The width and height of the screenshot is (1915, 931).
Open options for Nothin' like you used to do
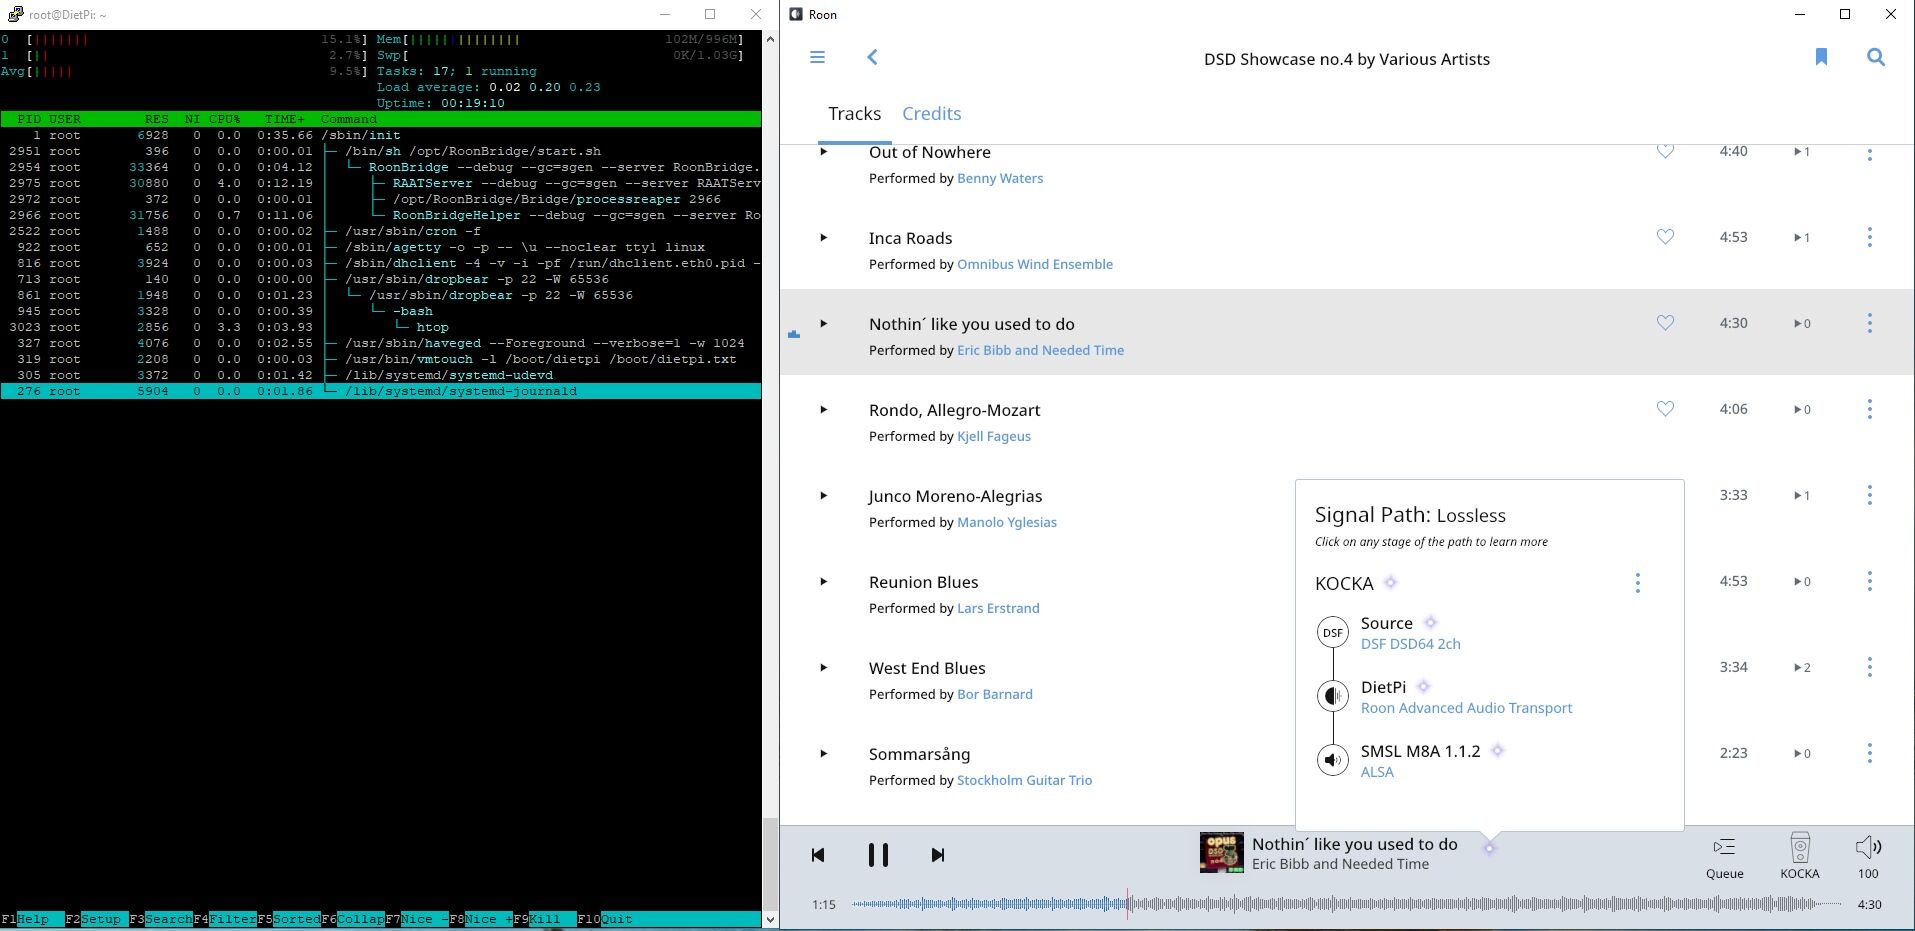tap(1869, 324)
